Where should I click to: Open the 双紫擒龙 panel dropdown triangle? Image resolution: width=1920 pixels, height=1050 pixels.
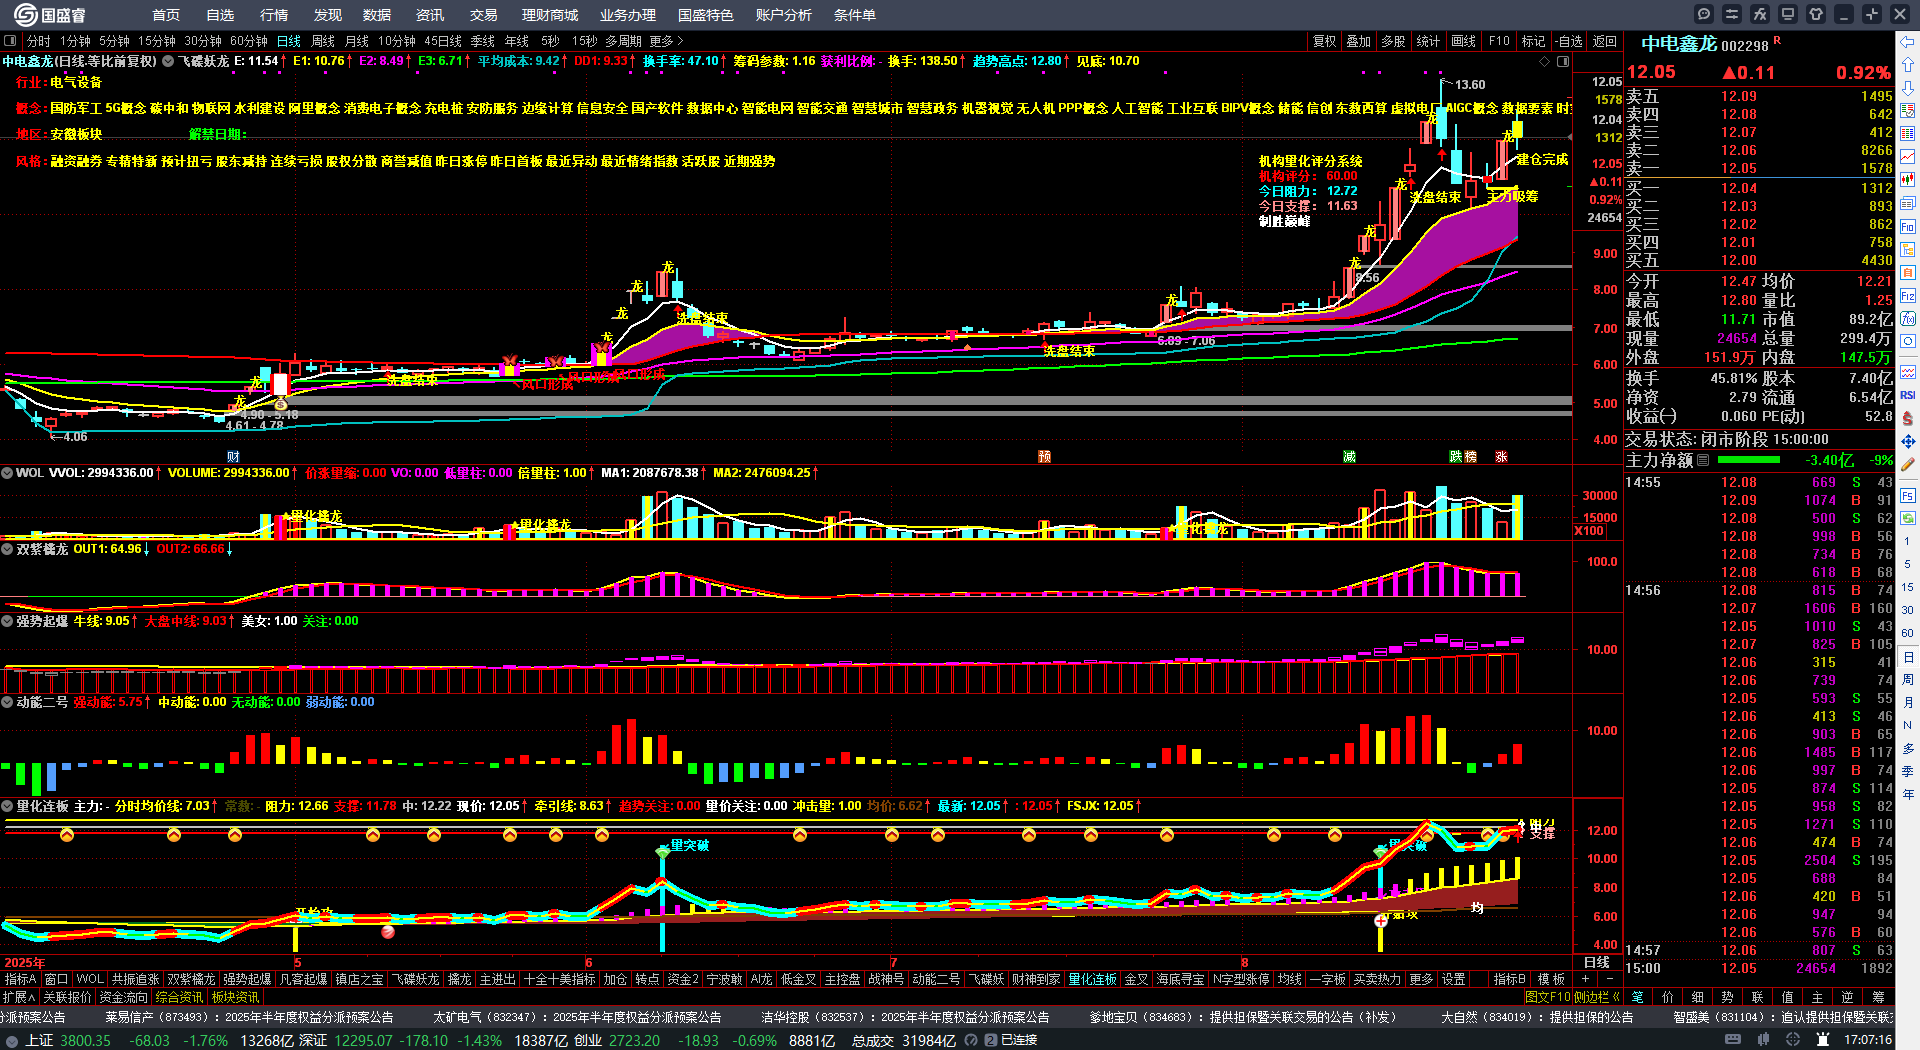7,549
